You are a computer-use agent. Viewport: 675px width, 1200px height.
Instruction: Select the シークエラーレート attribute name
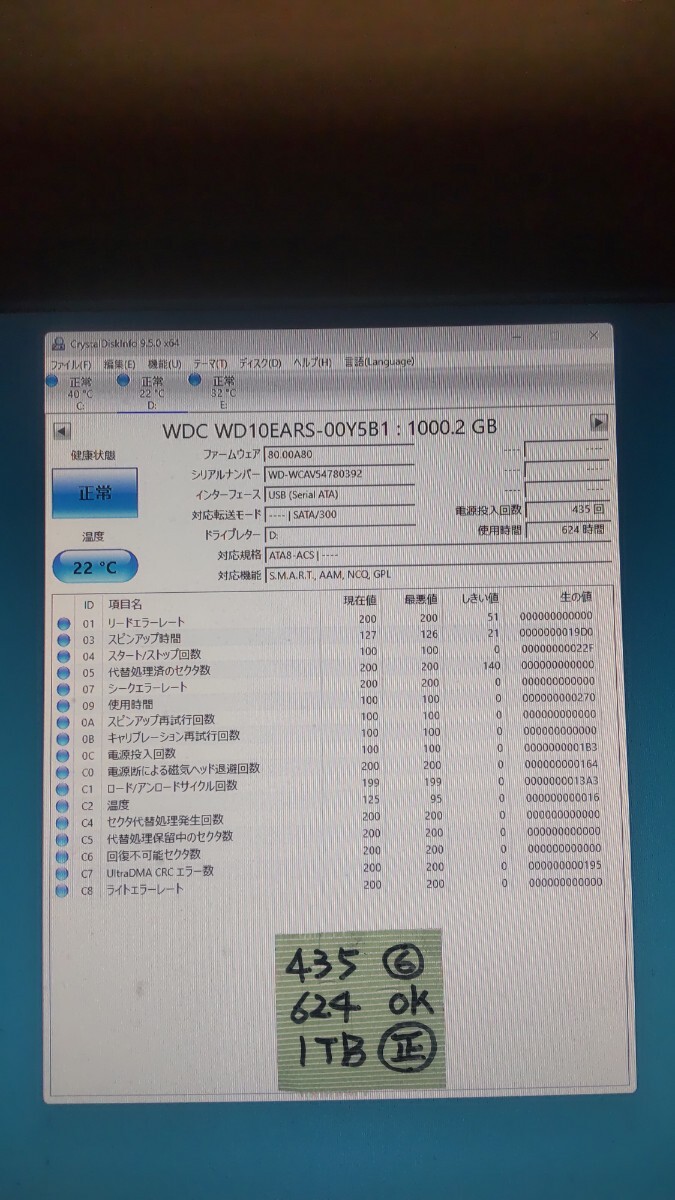(147, 687)
